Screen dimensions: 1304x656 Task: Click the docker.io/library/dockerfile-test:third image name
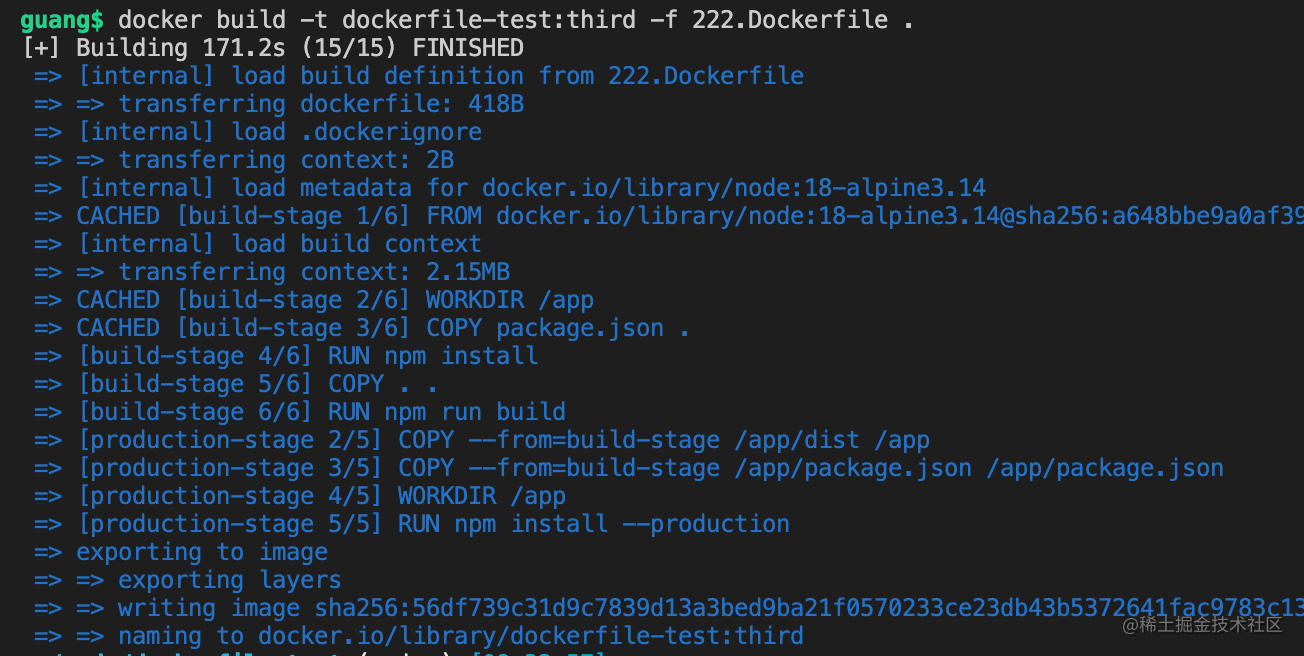coord(531,636)
